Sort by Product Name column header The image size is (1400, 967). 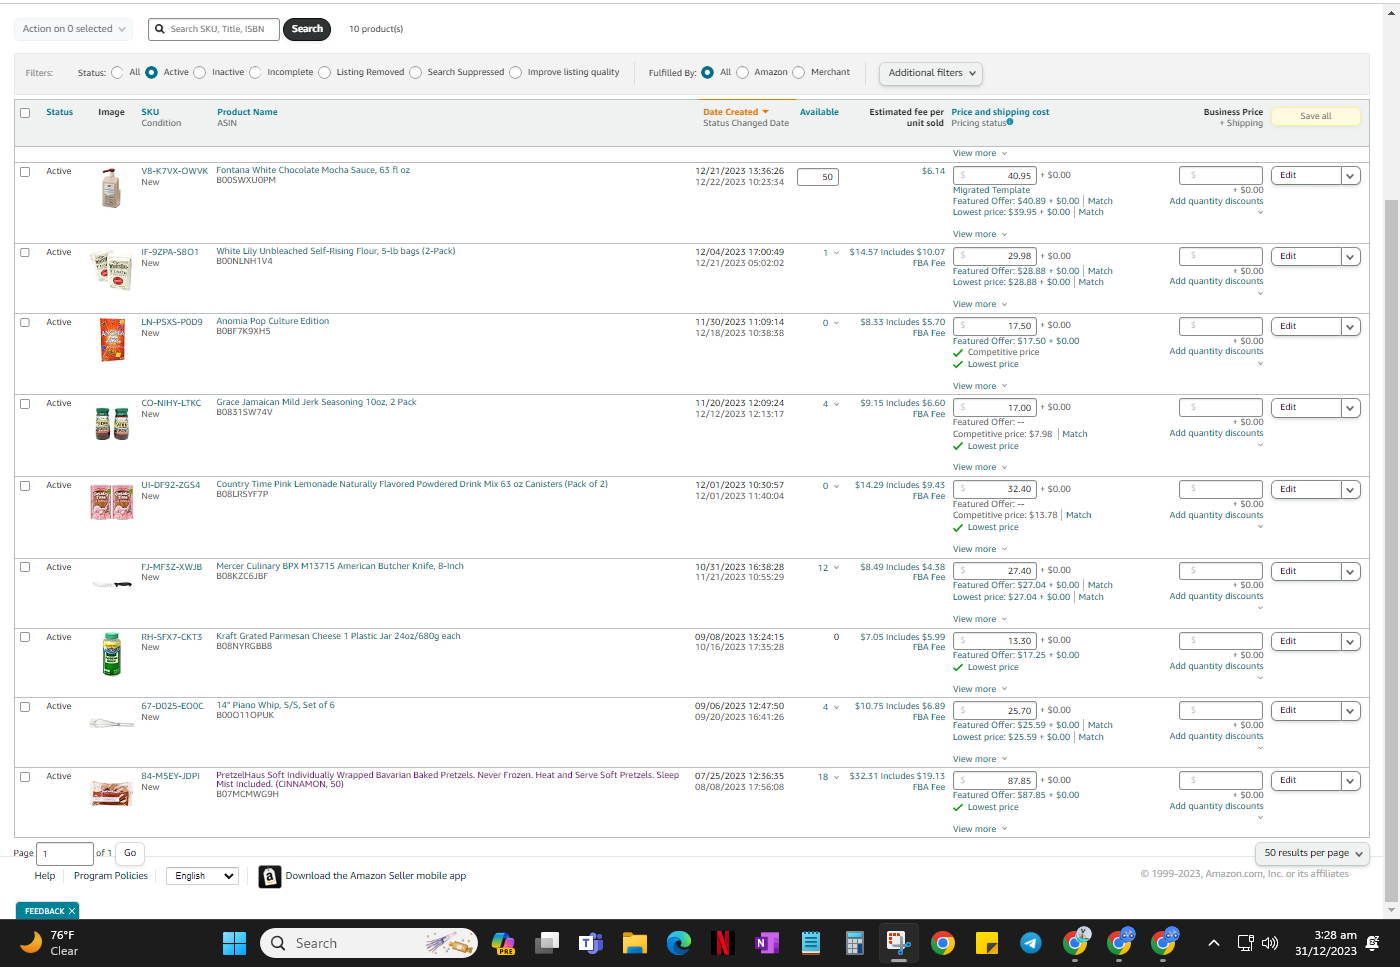[x=247, y=112]
